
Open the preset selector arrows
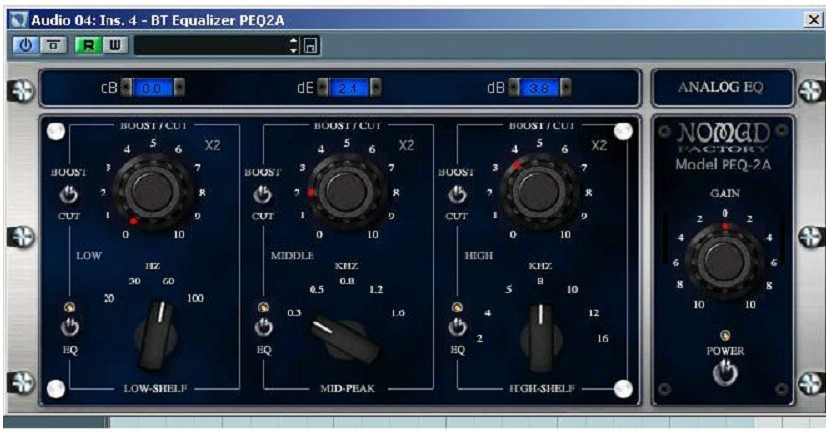pyautogui.click(x=293, y=45)
